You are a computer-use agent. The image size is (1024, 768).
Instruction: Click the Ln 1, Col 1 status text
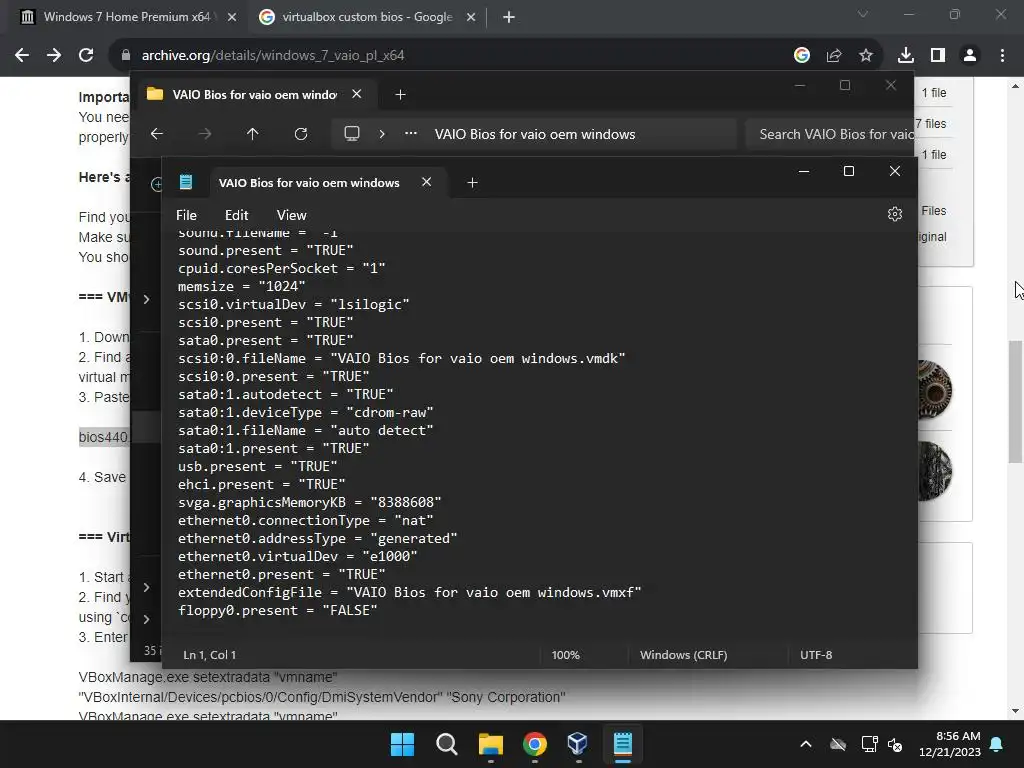tap(210, 654)
